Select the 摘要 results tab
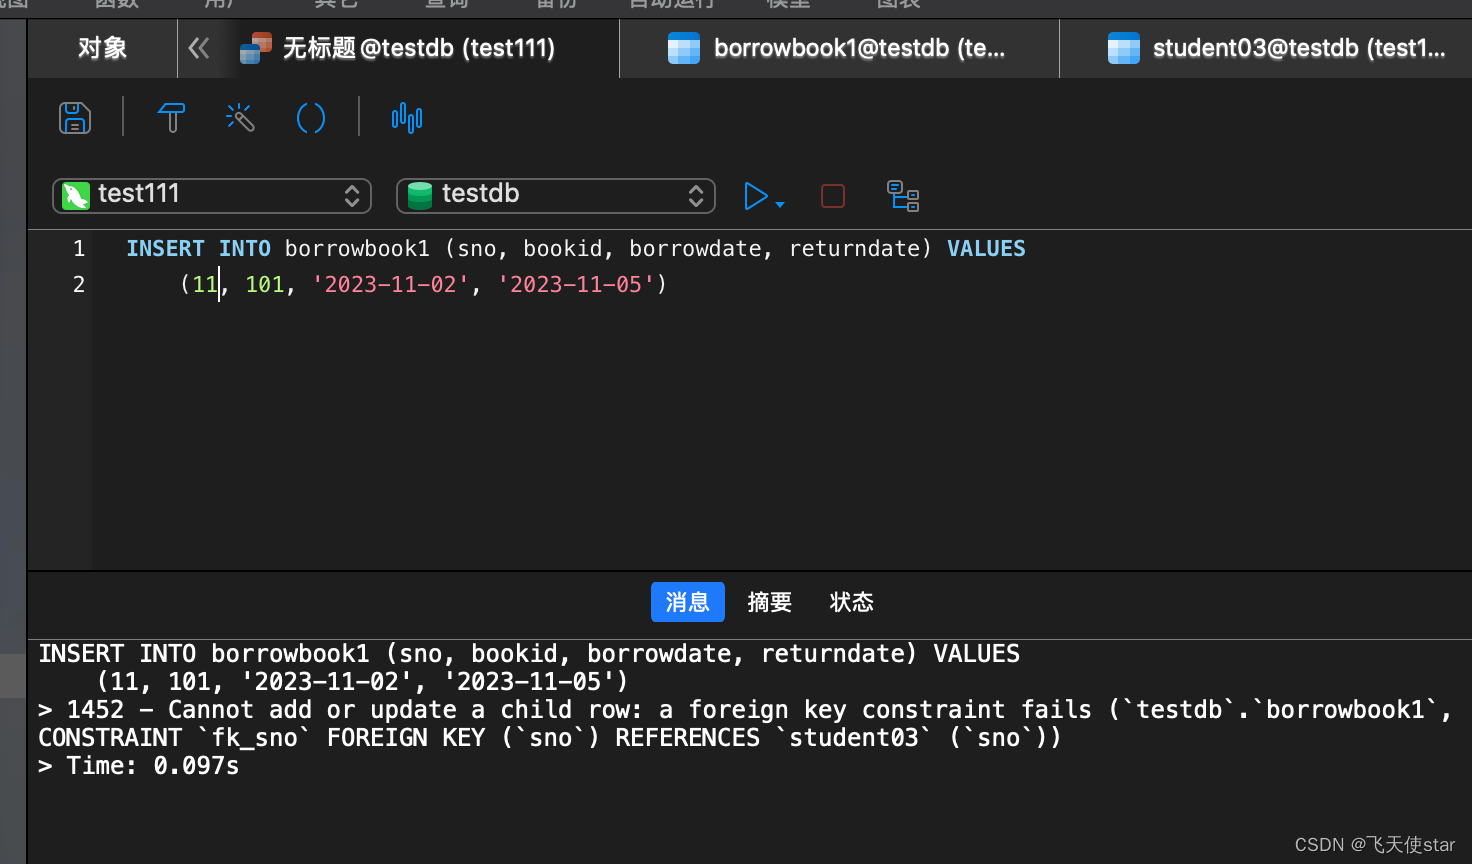Image resolution: width=1472 pixels, height=864 pixels. coord(770,602)
